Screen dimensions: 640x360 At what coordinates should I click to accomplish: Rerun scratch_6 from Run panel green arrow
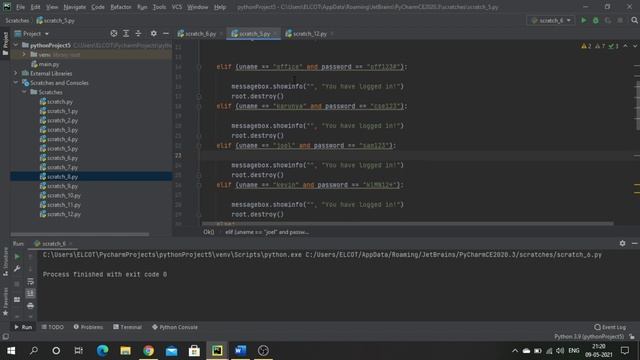point(17,257)
